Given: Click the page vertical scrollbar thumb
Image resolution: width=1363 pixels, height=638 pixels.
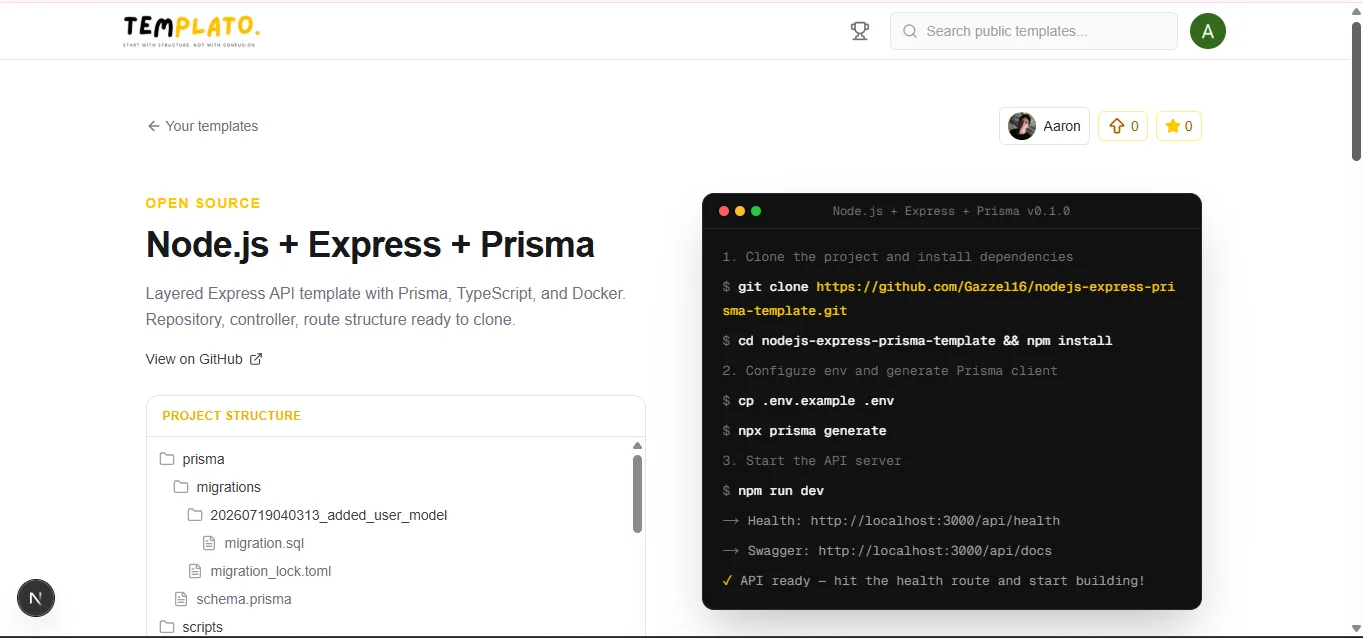Looking at the screenshot, I should (1356, 91).
